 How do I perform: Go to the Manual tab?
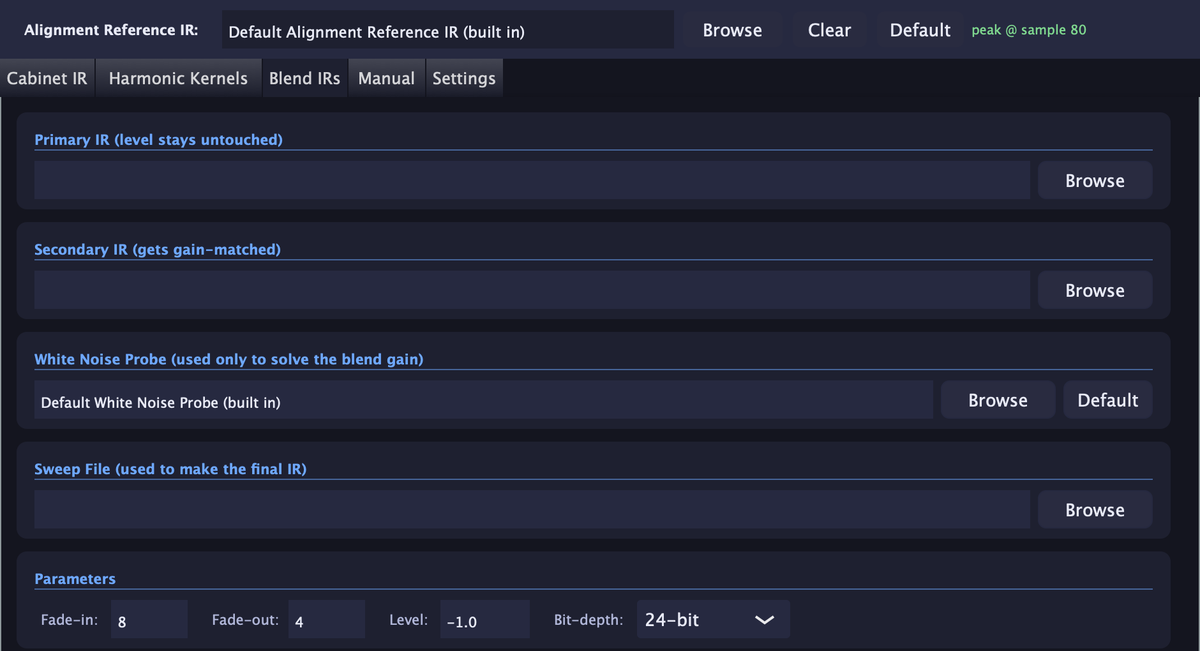(386, 78)
